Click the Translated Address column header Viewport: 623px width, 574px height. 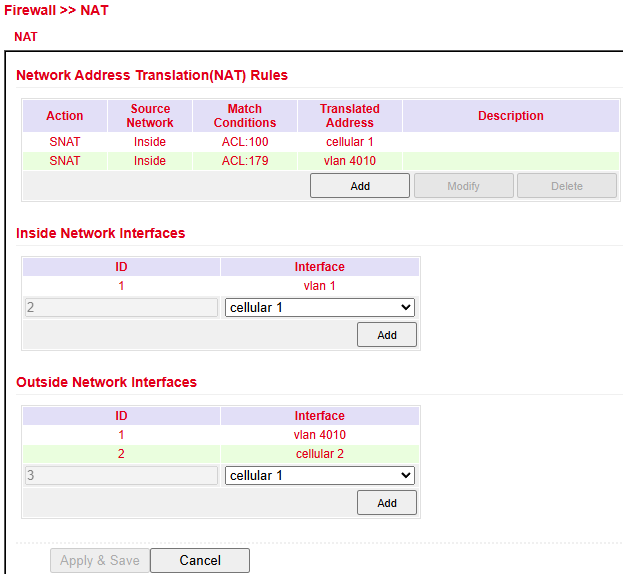[x=349, y=116]
